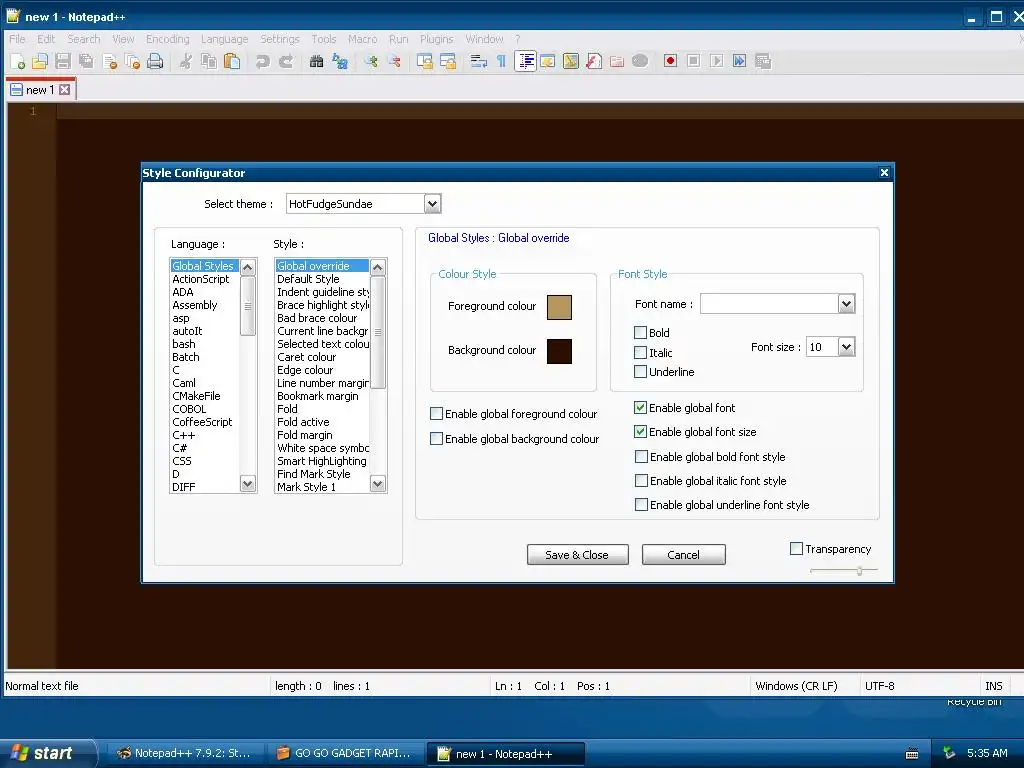Enable global foreground colour checkbox
This screenshot has height=768, width=1024.
point(436,413)
